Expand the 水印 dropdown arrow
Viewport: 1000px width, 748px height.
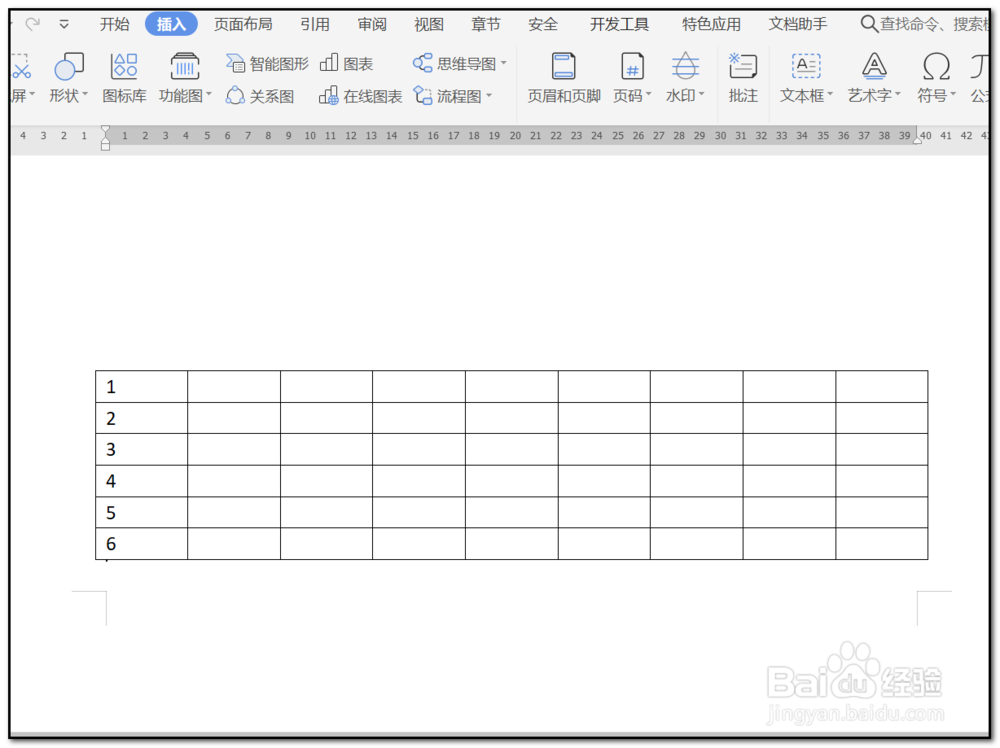point(702,94)
